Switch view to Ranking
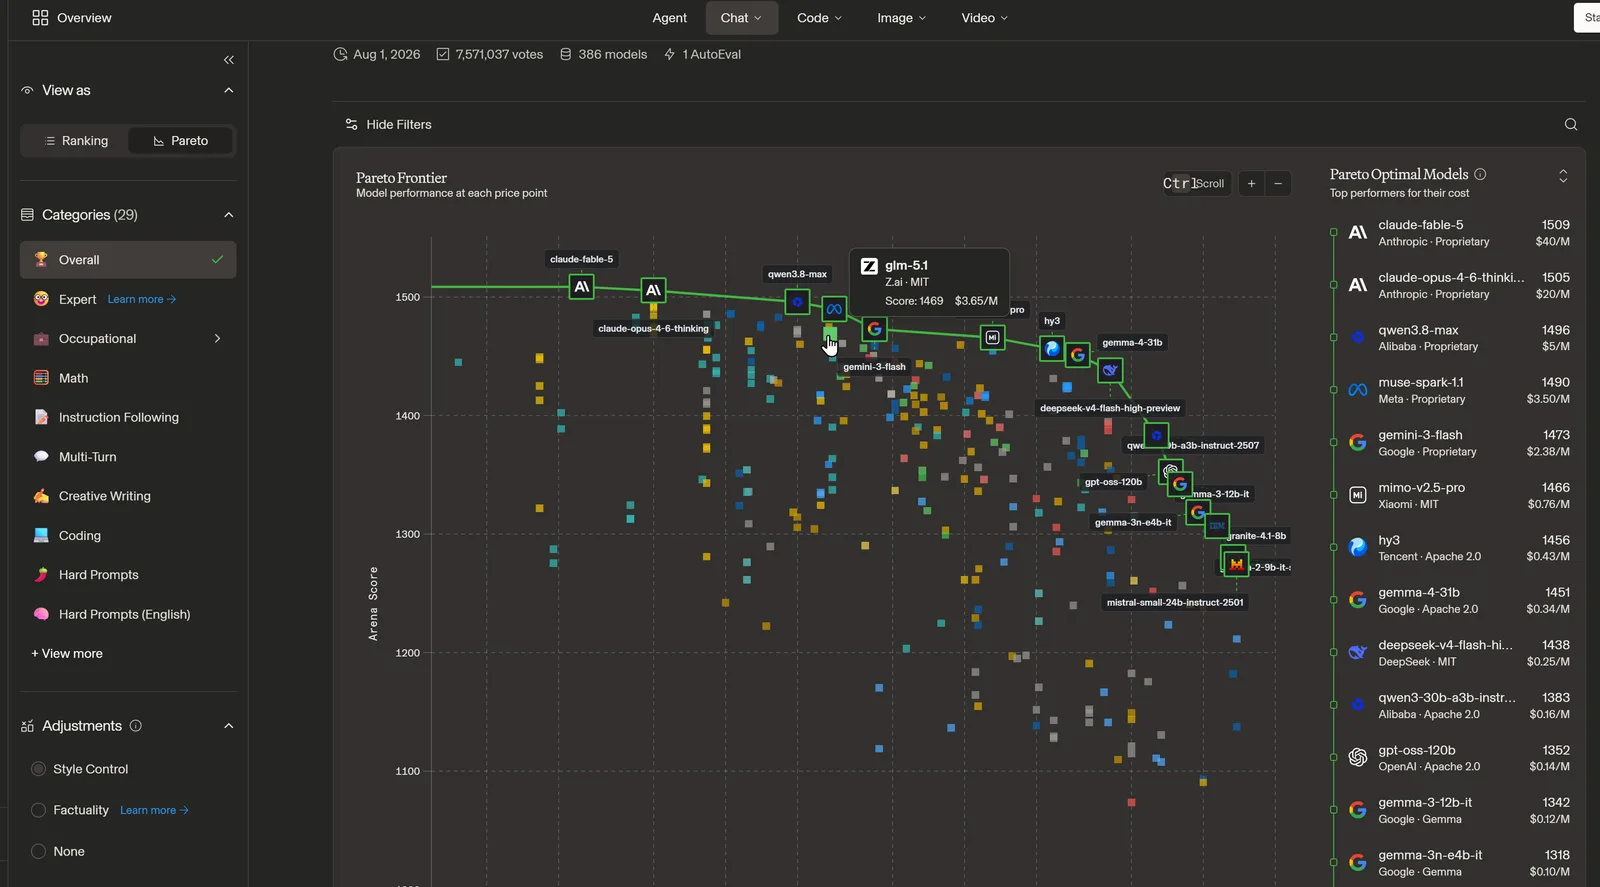 [x=76, y=141]
